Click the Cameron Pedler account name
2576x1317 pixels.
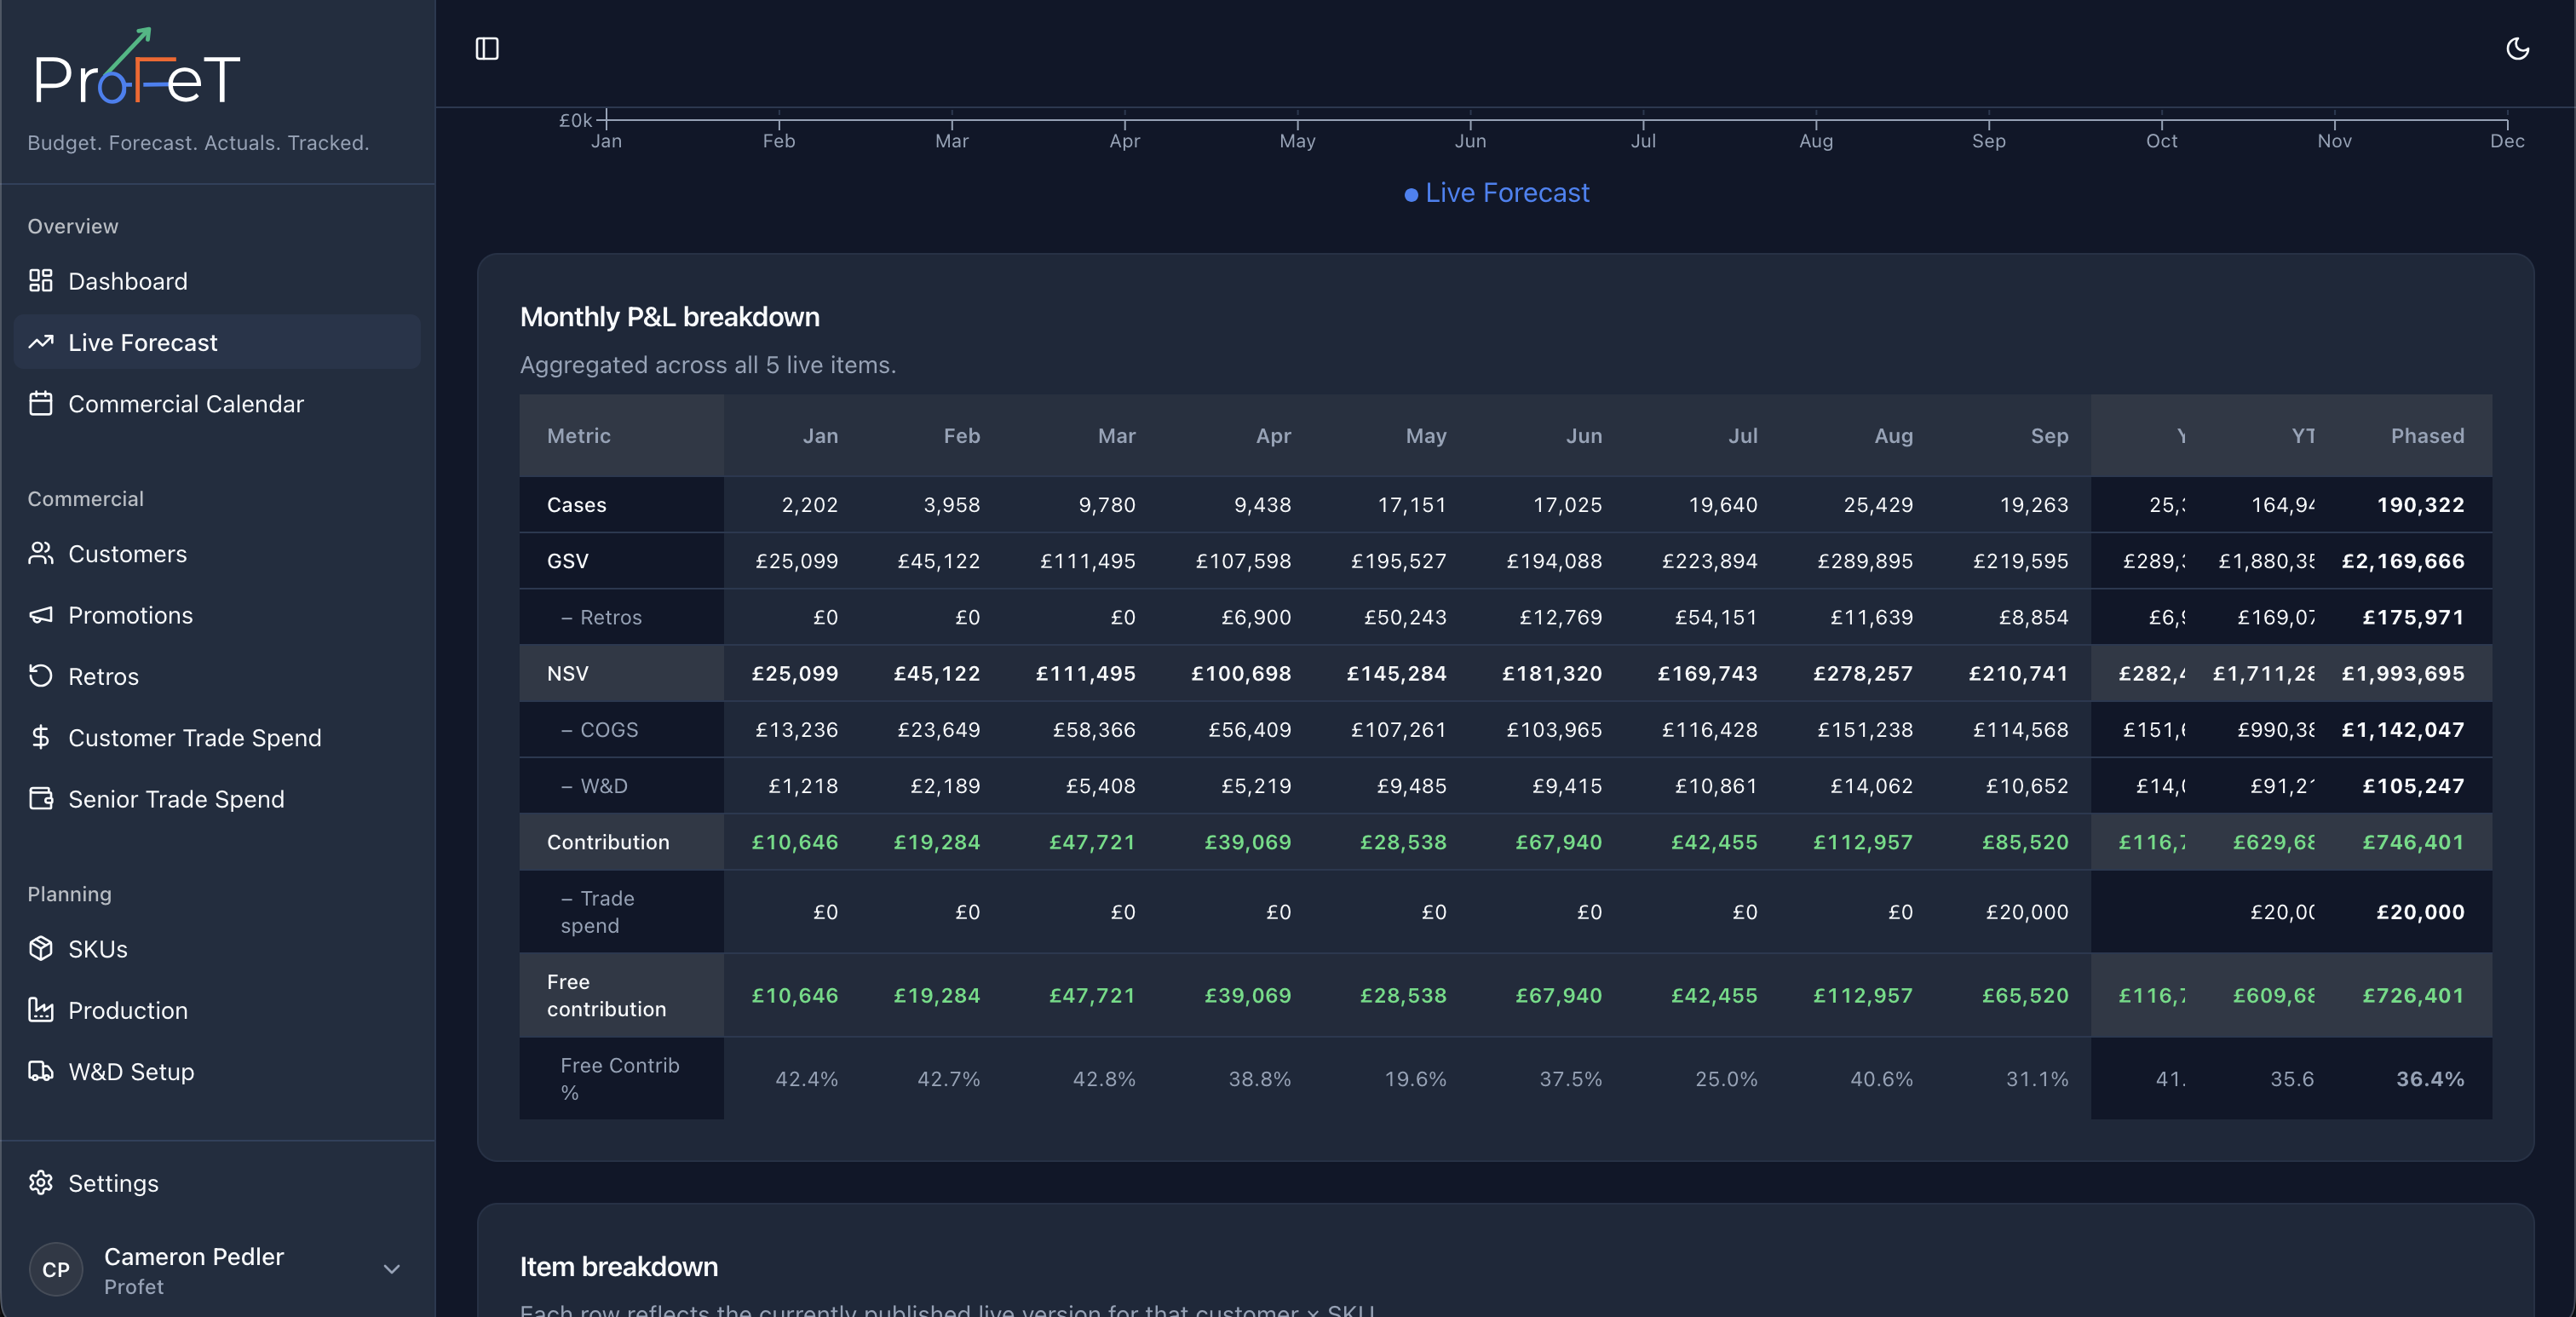tap(194, 1256)
